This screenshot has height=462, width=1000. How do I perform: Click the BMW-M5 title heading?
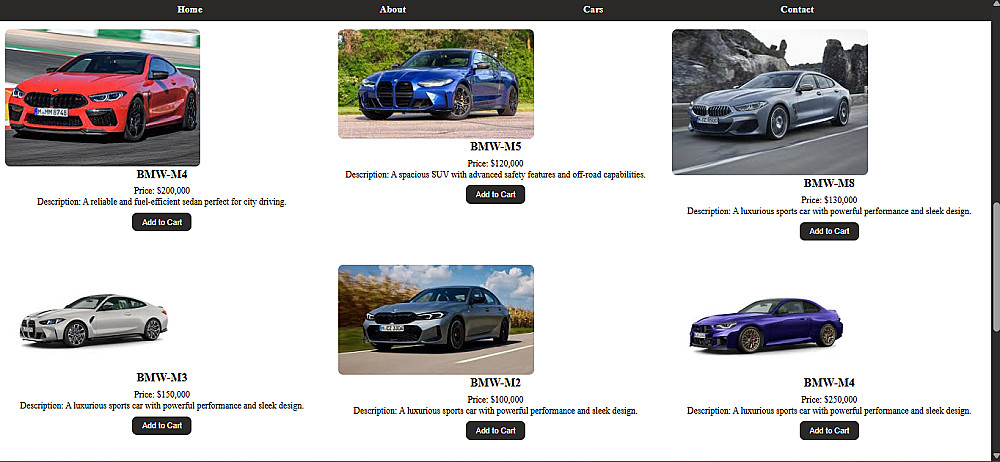496,147
